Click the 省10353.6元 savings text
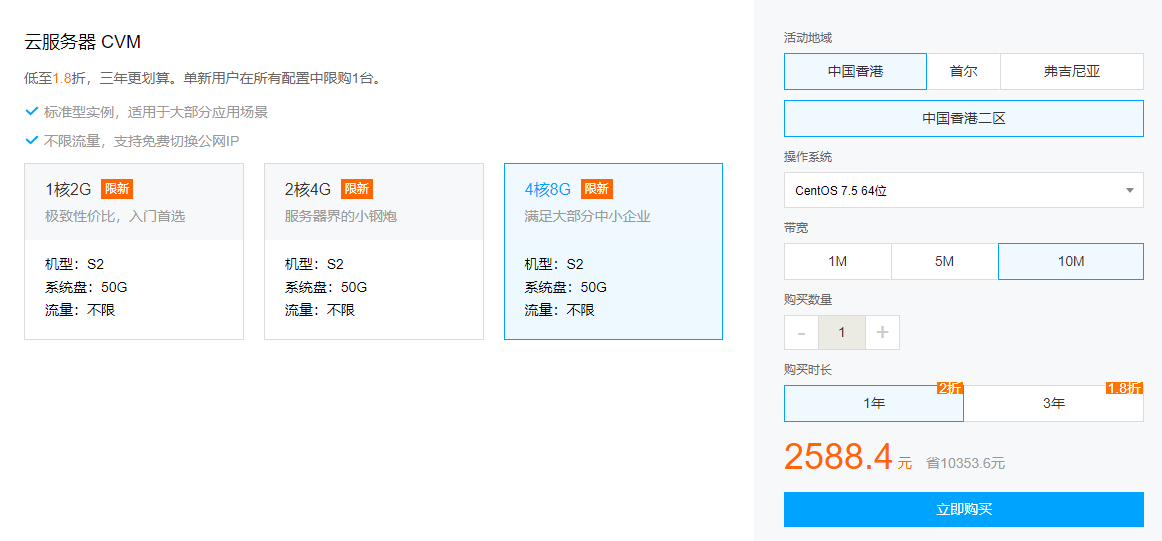The image size is (1162, 541). (965, 463)
